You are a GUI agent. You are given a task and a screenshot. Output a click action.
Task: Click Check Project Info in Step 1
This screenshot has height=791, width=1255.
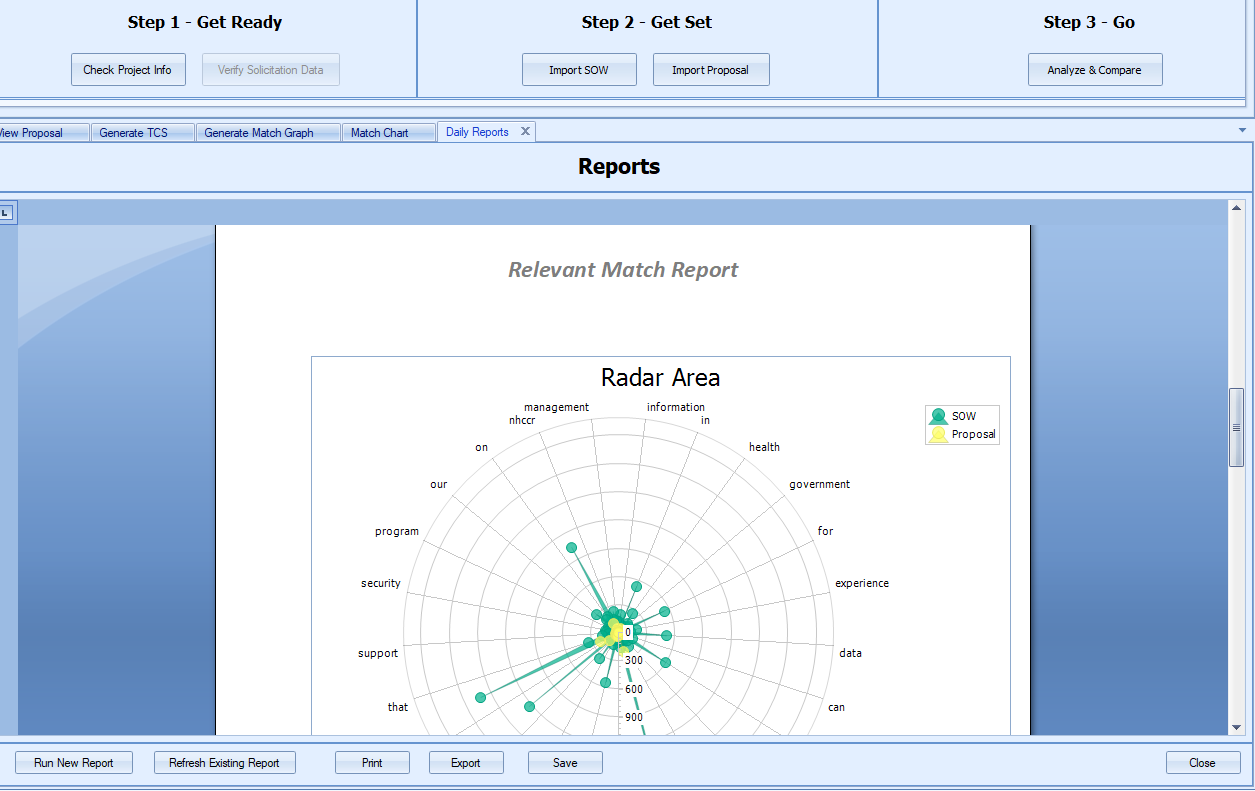(128, 69)
